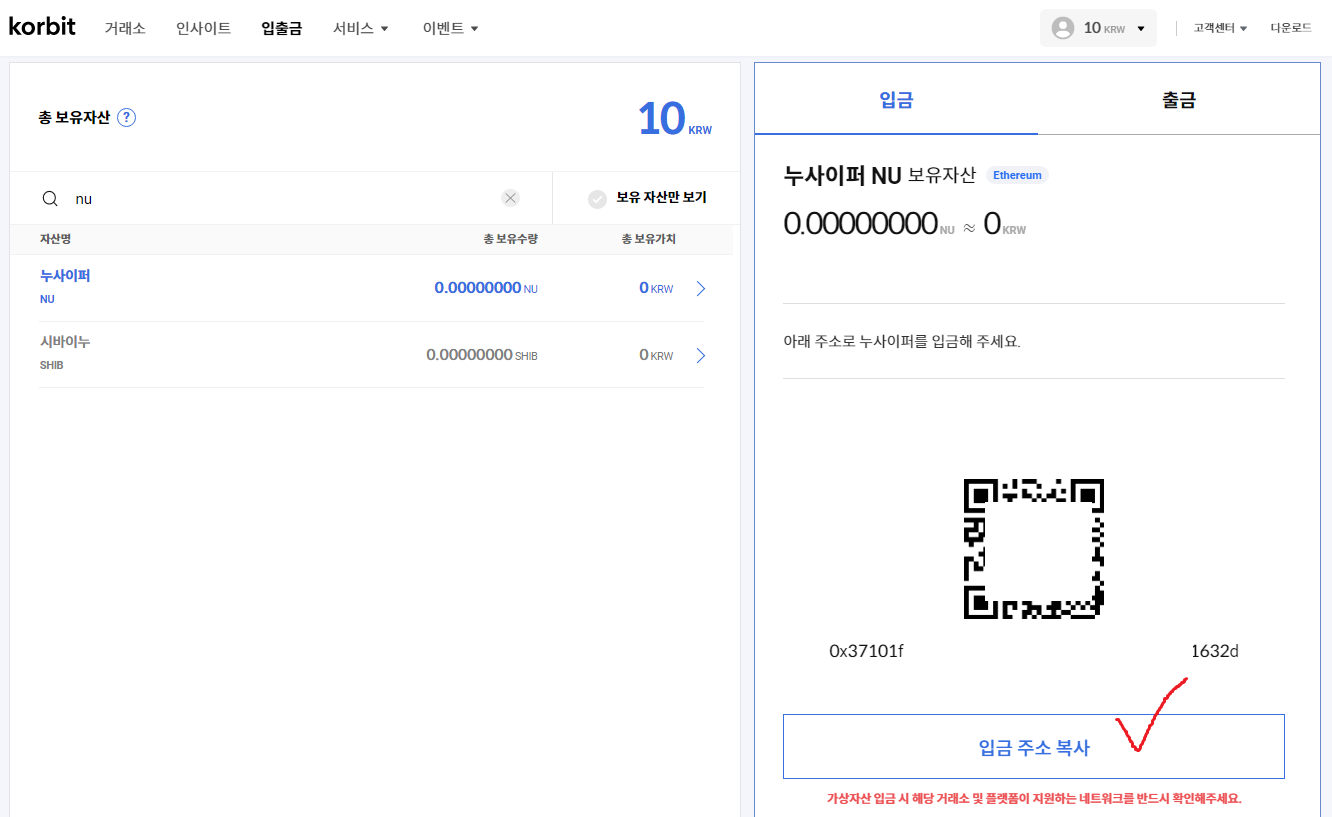Open the 인사이트 menu item
Image resolution: width=1332 pixels, height=817 pixels.
tap(203, 28)
